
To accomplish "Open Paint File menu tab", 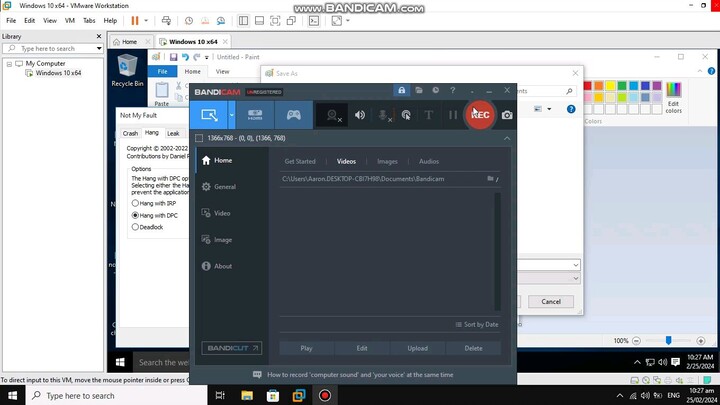I will point(163,72).
